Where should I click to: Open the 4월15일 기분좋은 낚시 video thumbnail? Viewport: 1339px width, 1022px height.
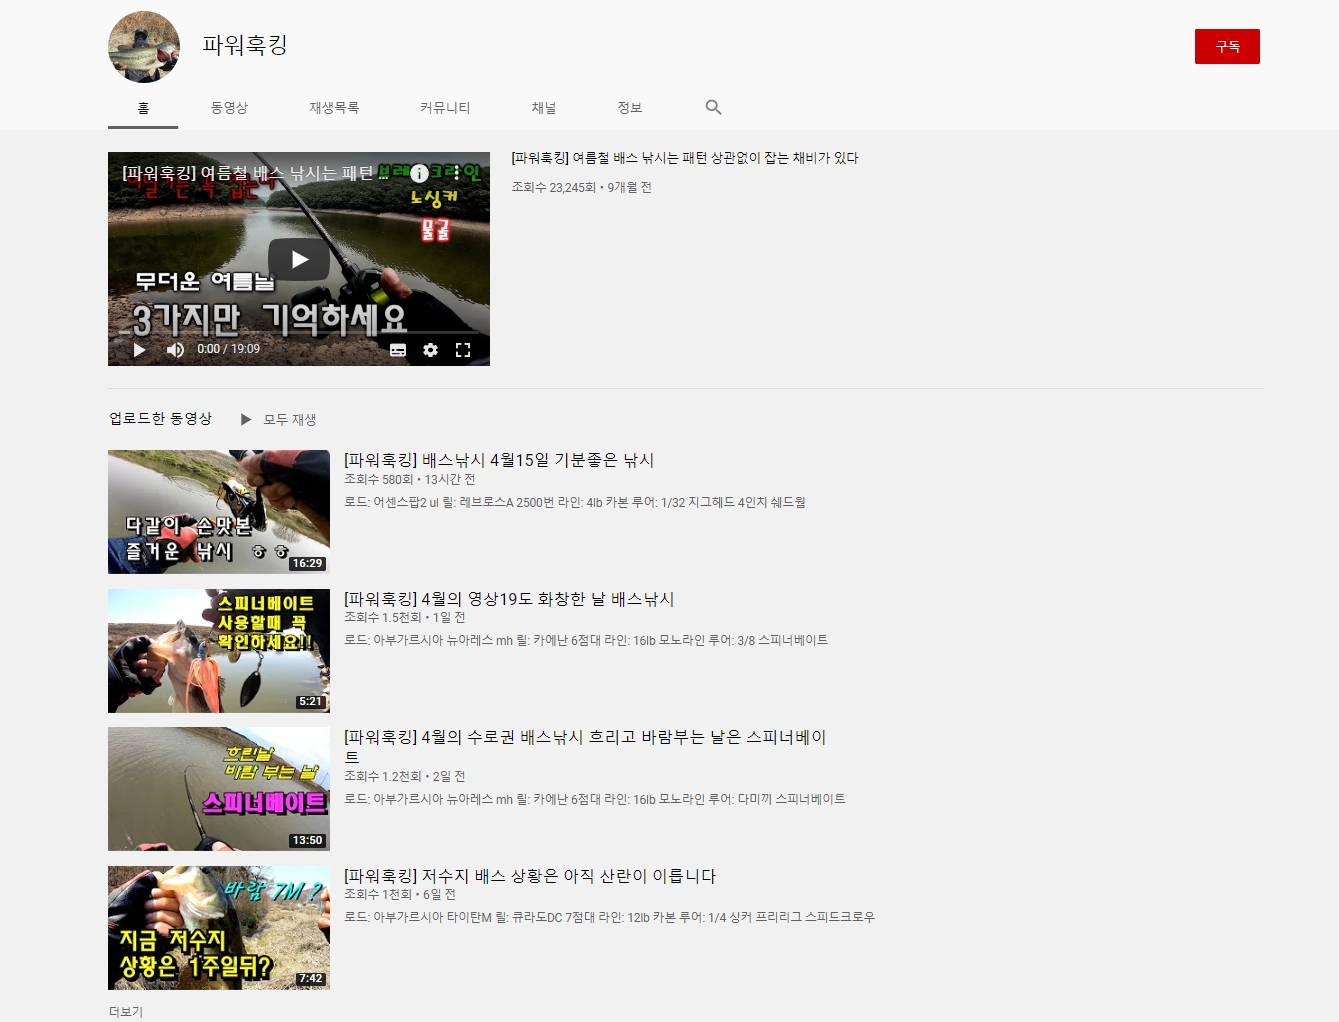coord(219,512)
